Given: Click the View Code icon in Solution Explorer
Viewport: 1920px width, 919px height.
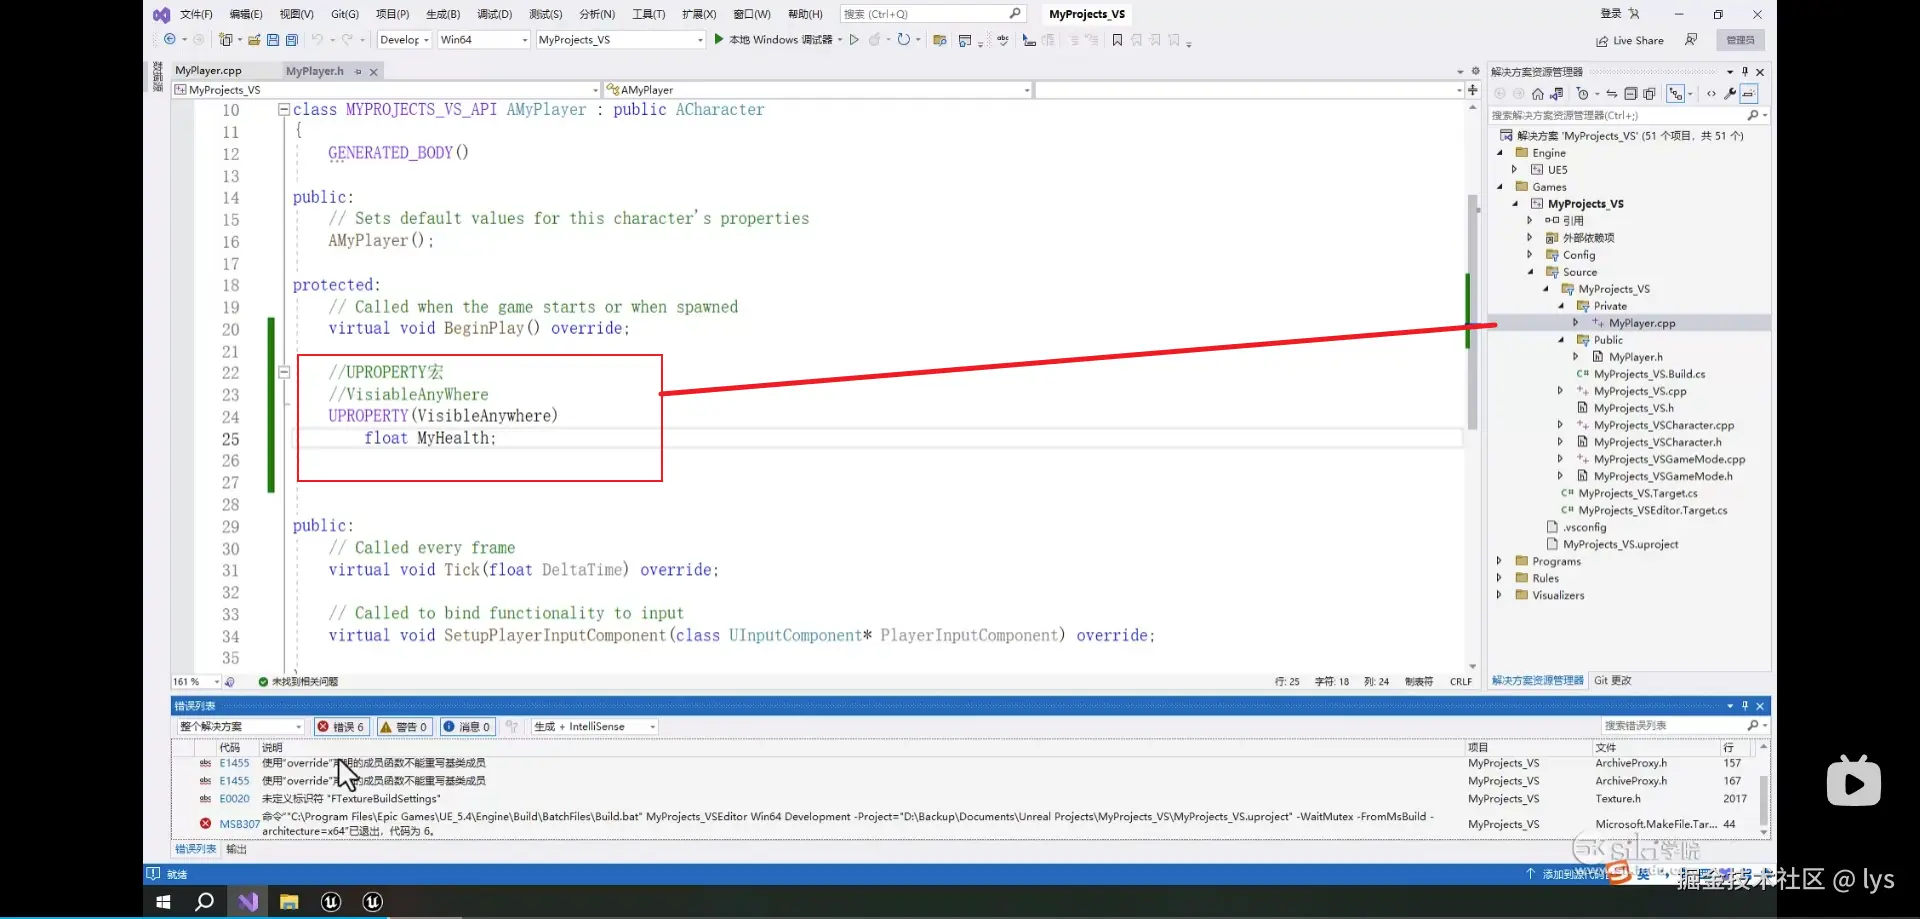Looking at the screenshot, I should 1711,94.
